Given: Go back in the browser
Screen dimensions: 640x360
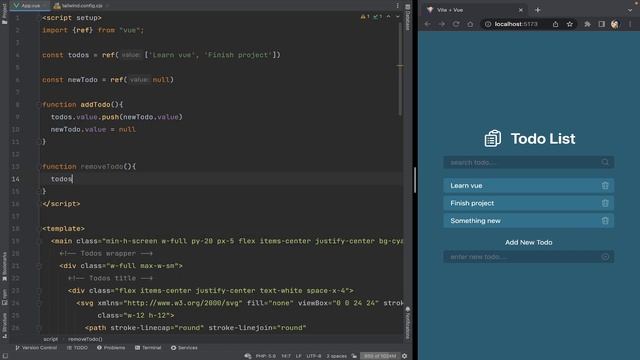Looking at the screenshot, I should click(427, 24).
